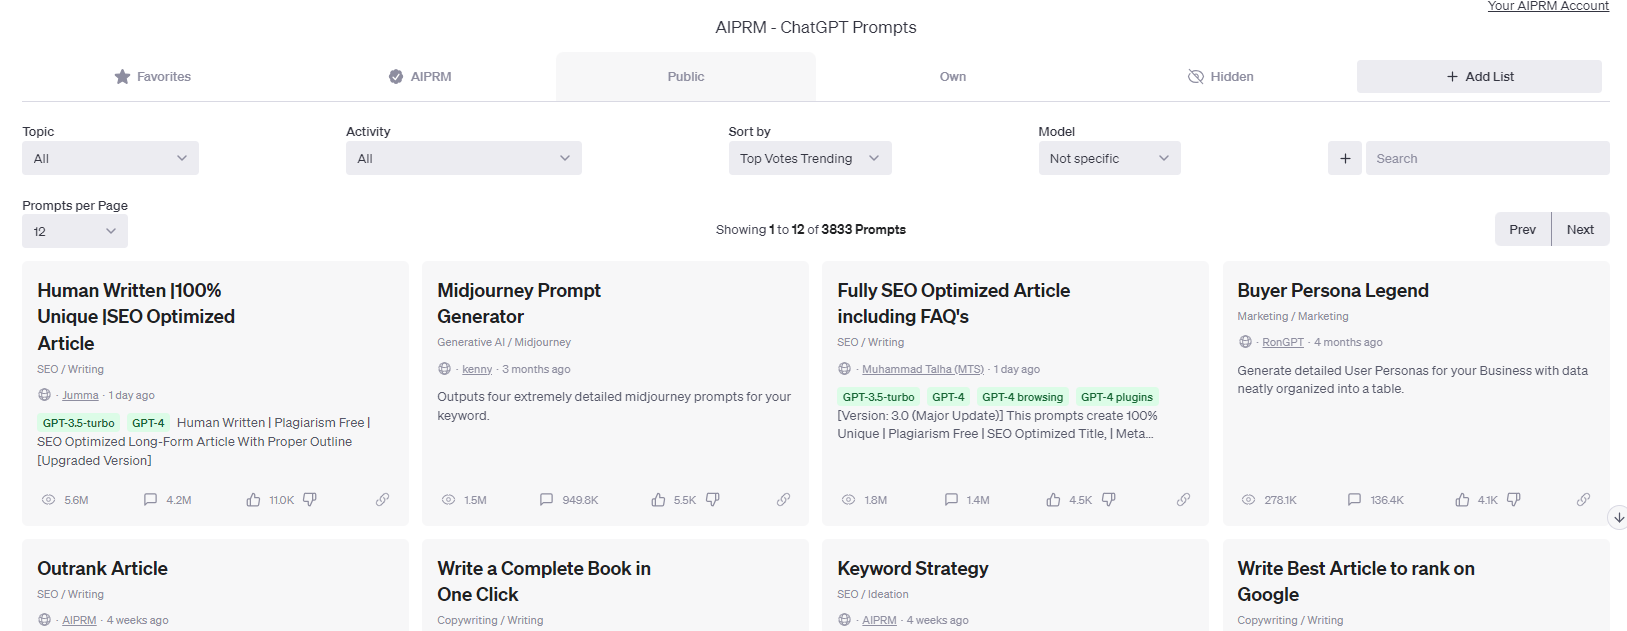Click views eye icon on Buyer Persona Legend
The height and width of the screenshot is (631, 1627).
click(x=1248, y=499)
